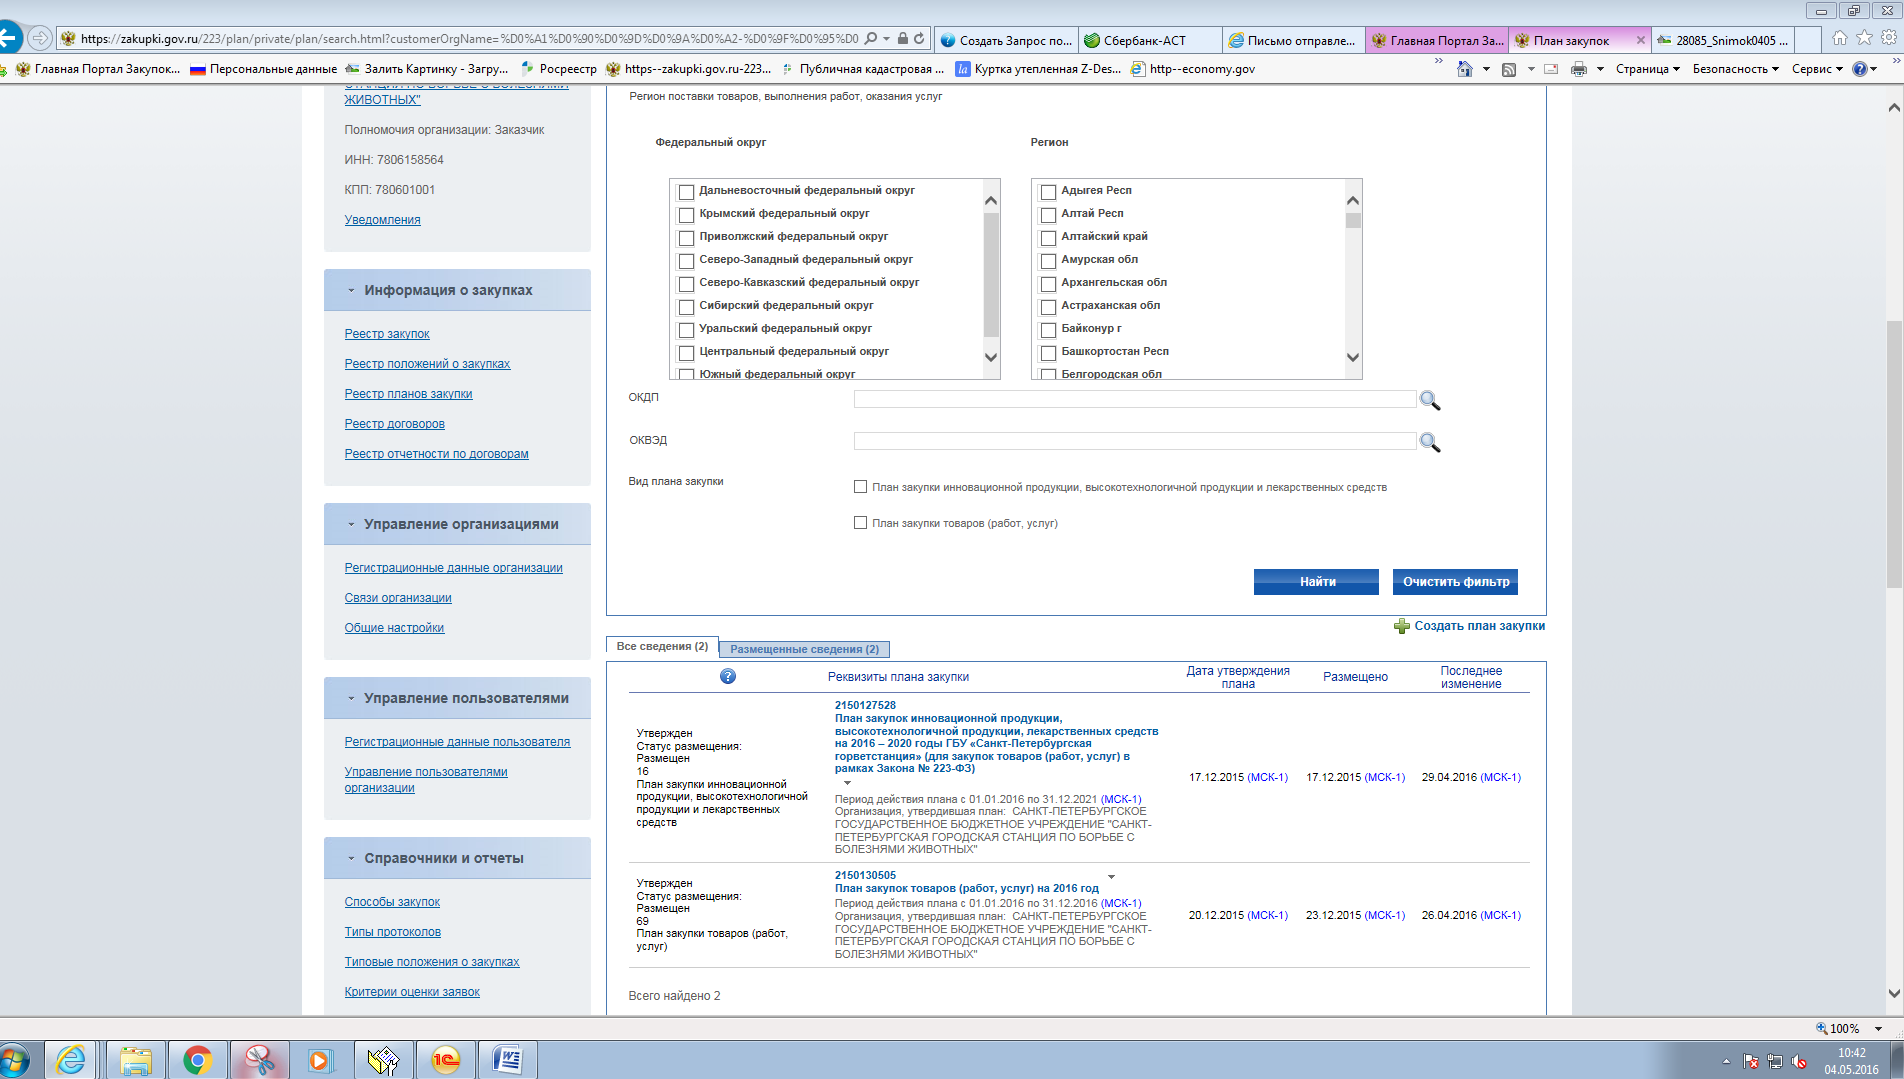Click the magnifier icon next to ОКДП field
Image resolution: width=1904 pixels, height=1079 pixels.
click(x=1429, y=400)
